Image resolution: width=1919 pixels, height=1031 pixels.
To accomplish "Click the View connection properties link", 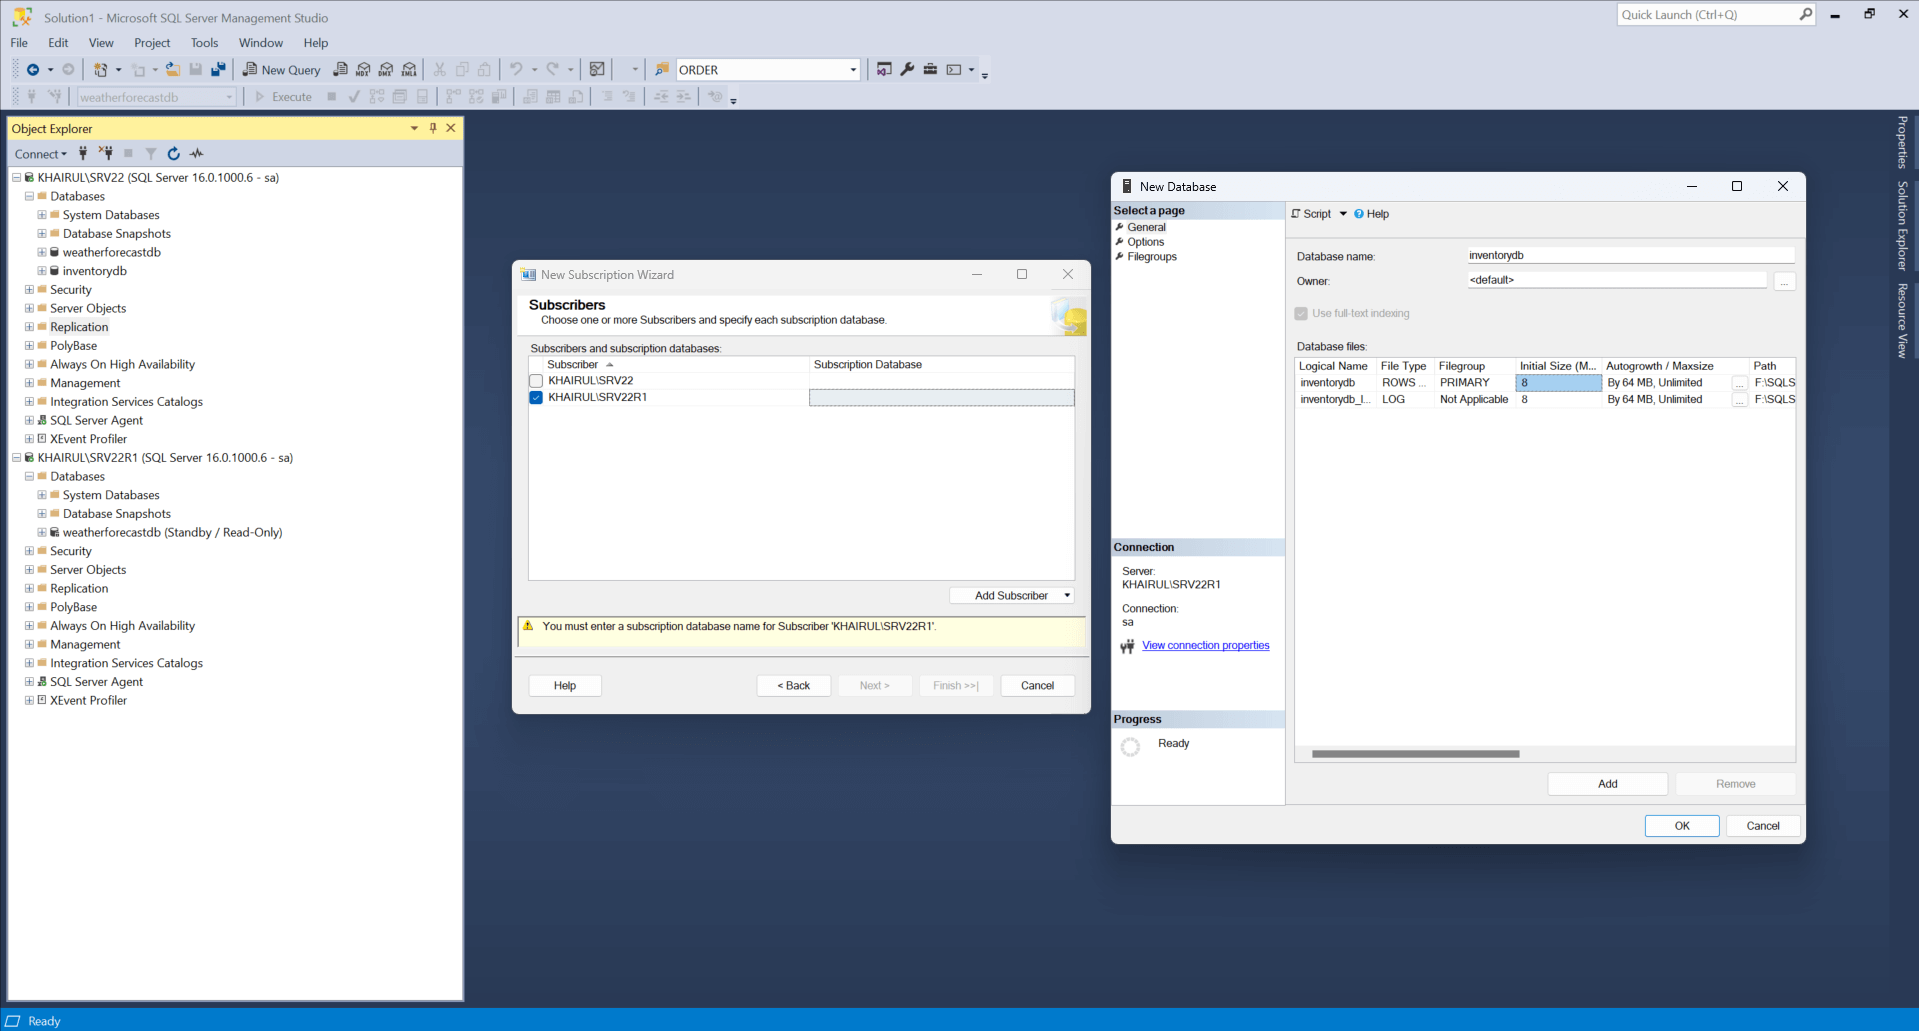I will point(1205,646).
